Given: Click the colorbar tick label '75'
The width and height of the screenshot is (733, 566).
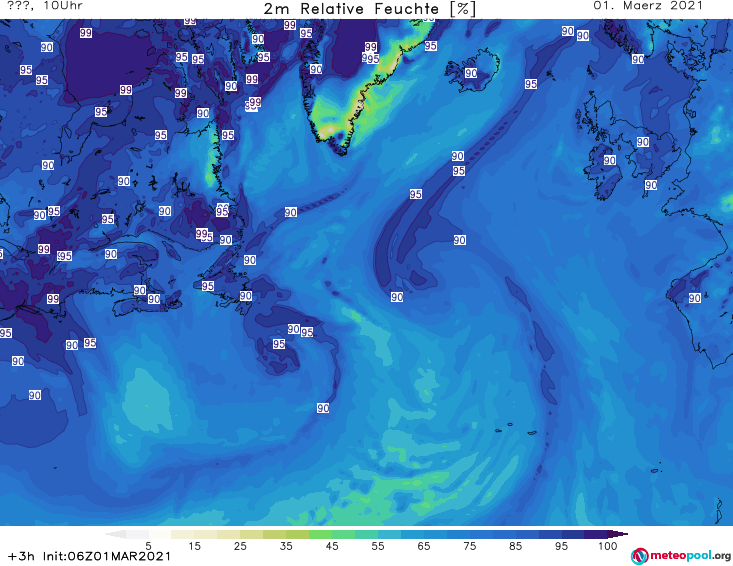Looking at the screenshot, I should tap(469, 546).
